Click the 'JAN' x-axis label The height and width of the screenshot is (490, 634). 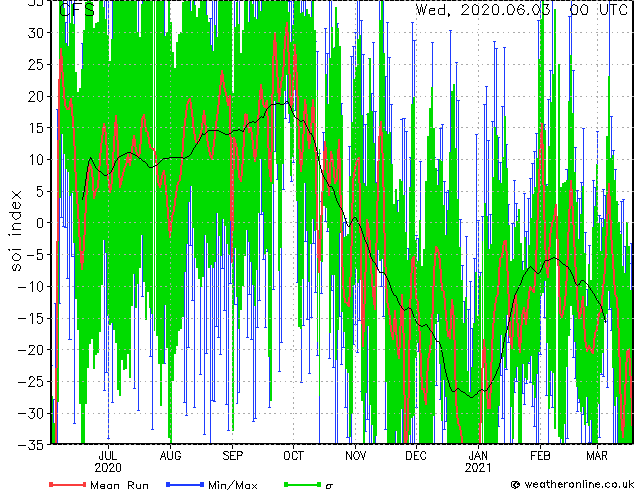point(478,456)
